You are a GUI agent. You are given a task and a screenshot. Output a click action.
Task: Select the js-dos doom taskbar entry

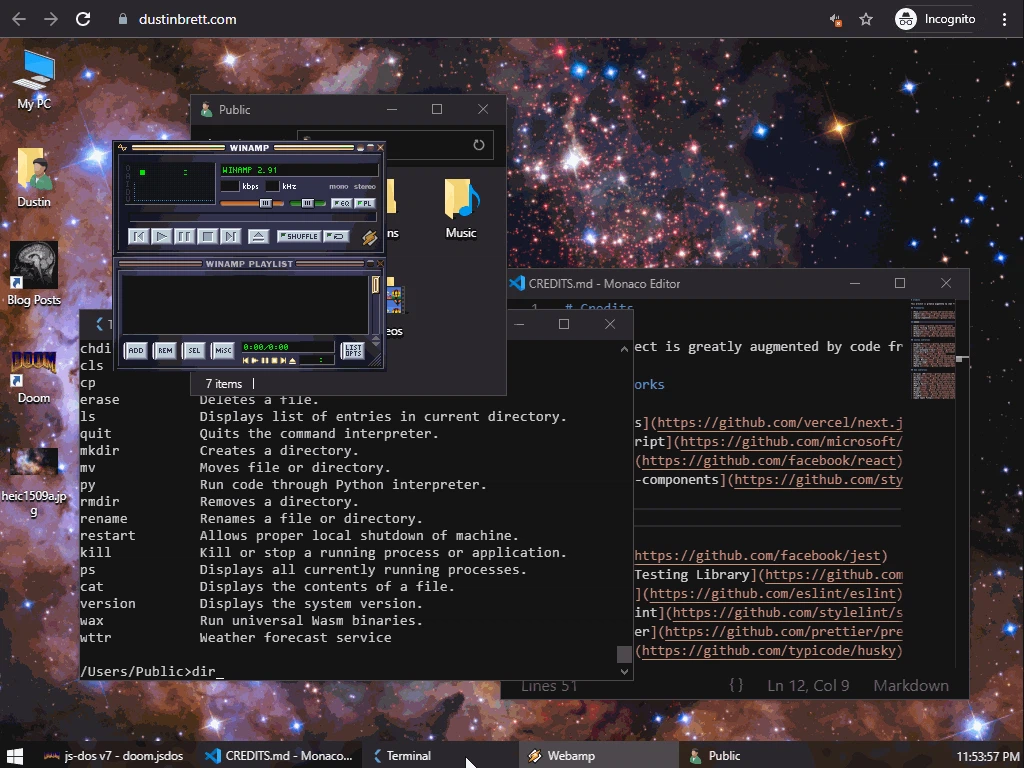(113, 756)
